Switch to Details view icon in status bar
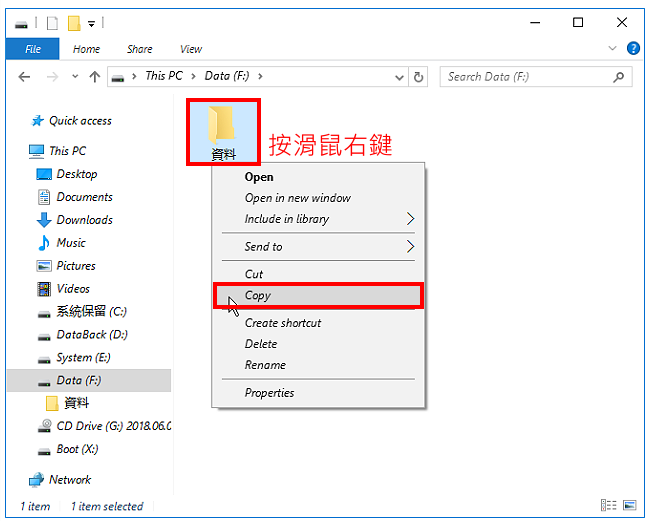The width and height of the screenshot is (652, 521). click(609, 505)
